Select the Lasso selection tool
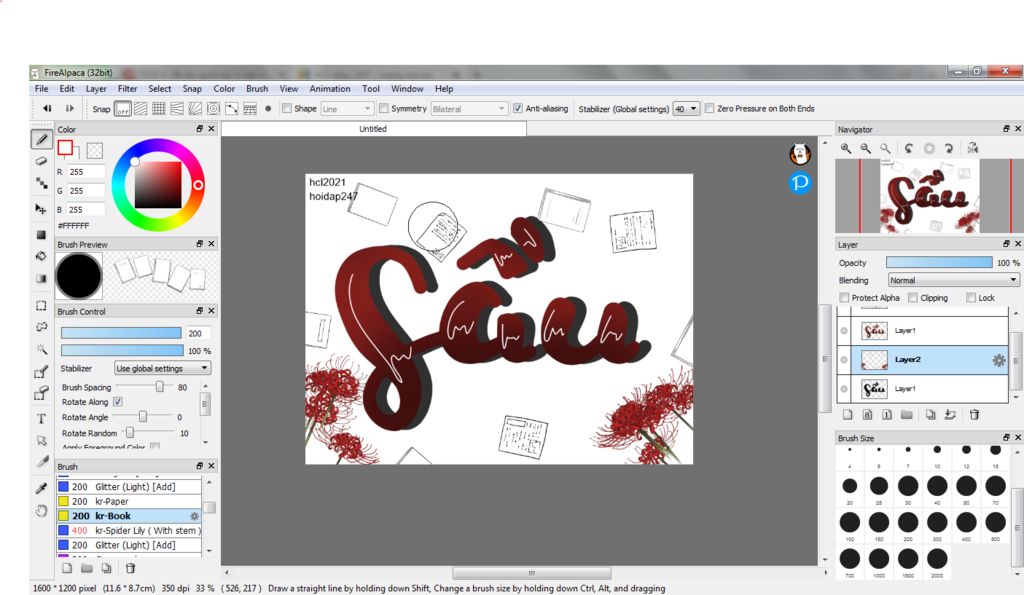 (x=41, y=327)
